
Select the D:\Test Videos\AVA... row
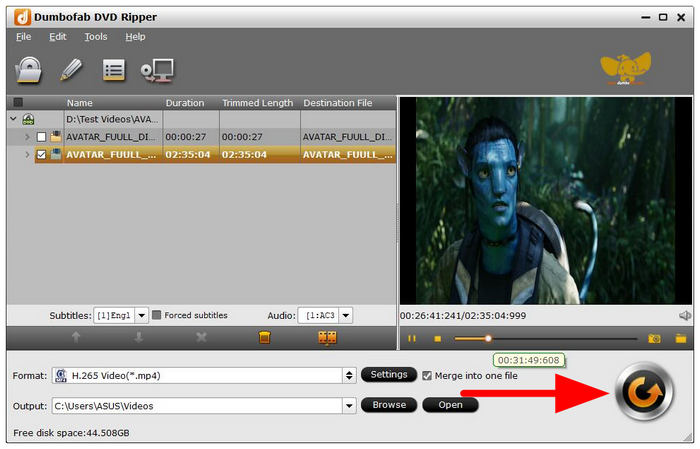202,119
